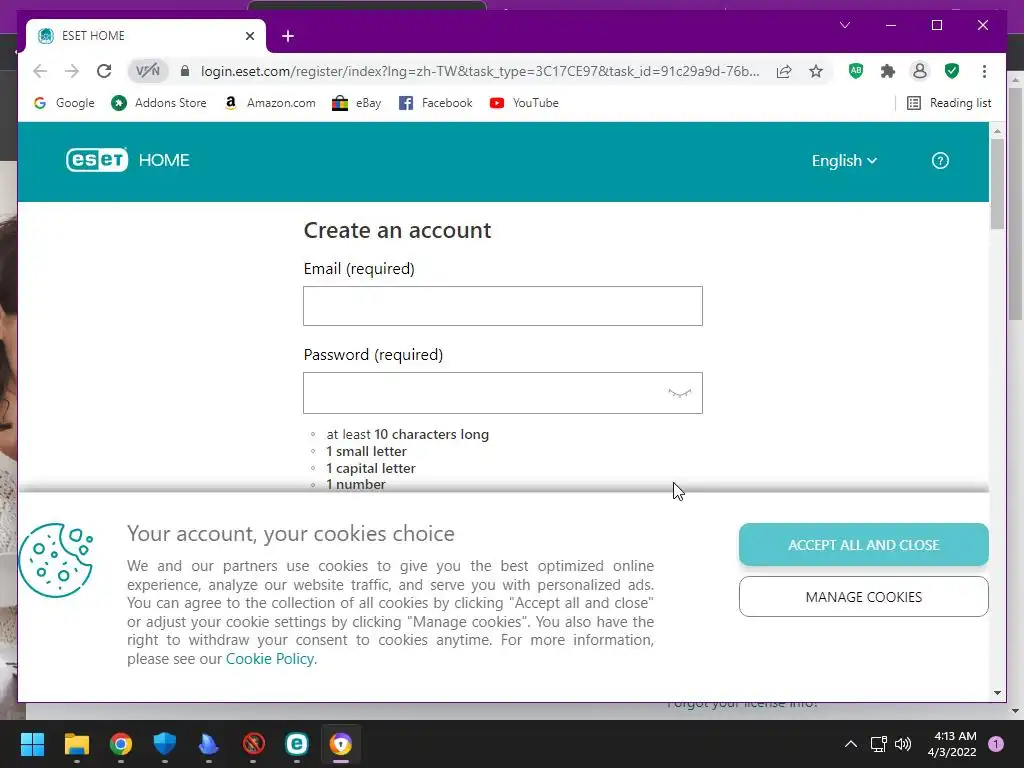
Task: Click the Manage Cookies button
Action: 863,597
